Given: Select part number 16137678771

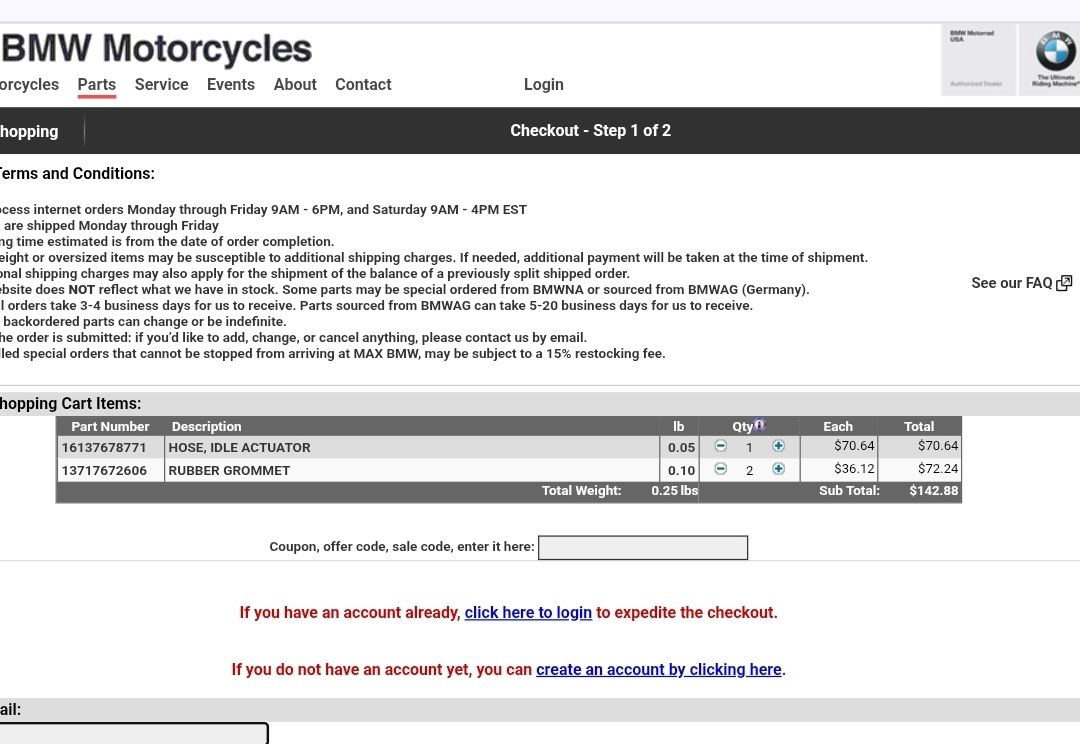Looking at the screenshot, I should pyautogui.click(x=104, y=448).
